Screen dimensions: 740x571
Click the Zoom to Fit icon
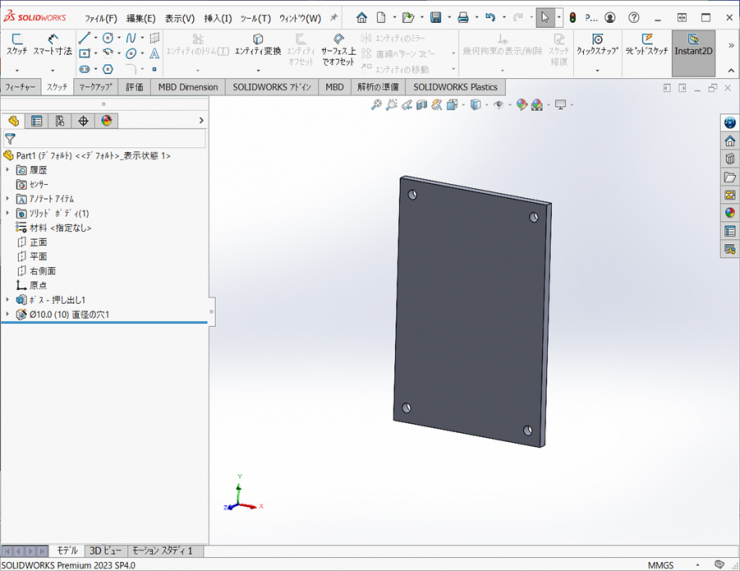point(377,105)
